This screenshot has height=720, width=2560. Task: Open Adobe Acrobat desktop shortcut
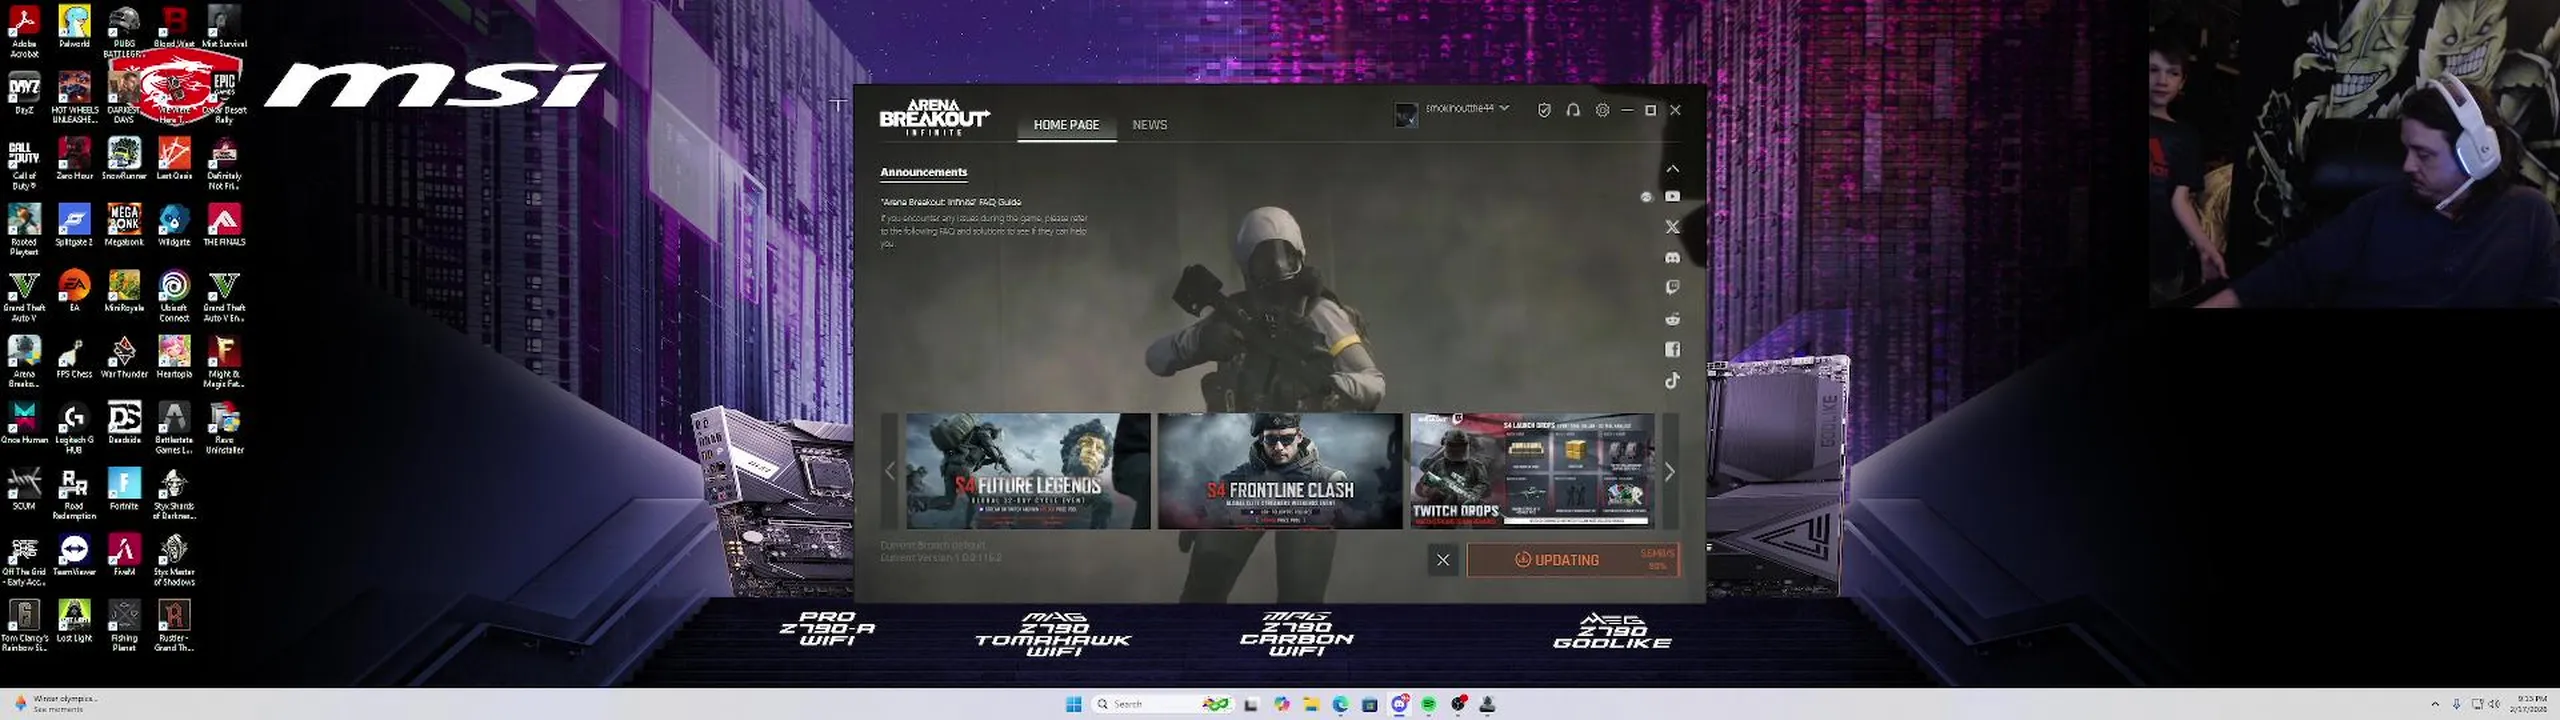click(24, 31)
